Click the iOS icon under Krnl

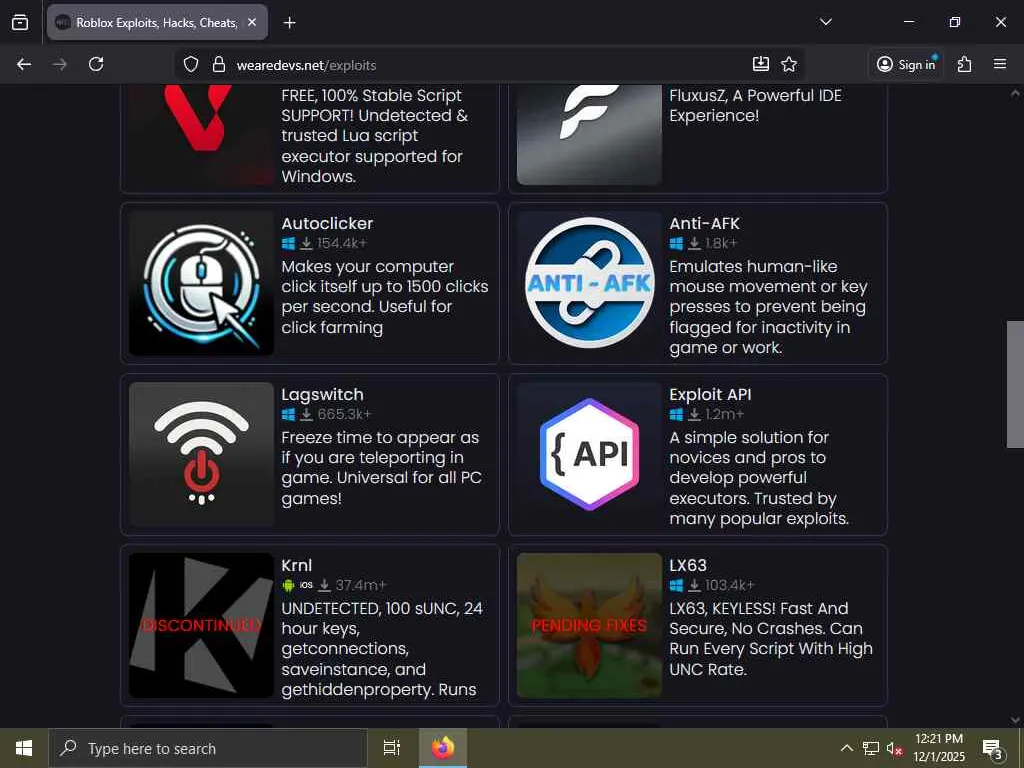tap(306, 585)
